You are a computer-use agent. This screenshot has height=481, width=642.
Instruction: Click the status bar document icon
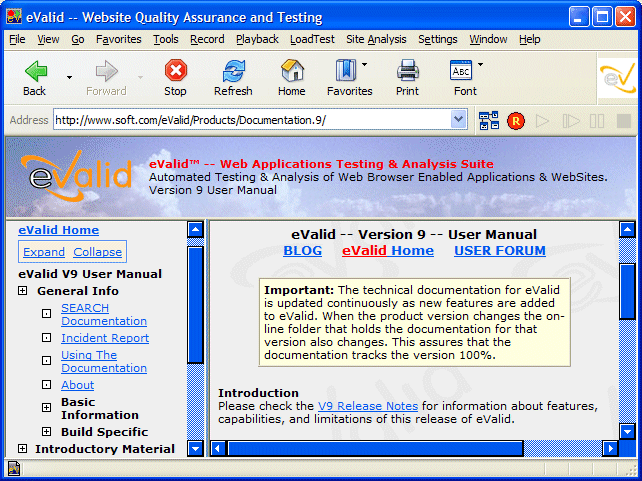pyautogui.click(x=14, y=468)
